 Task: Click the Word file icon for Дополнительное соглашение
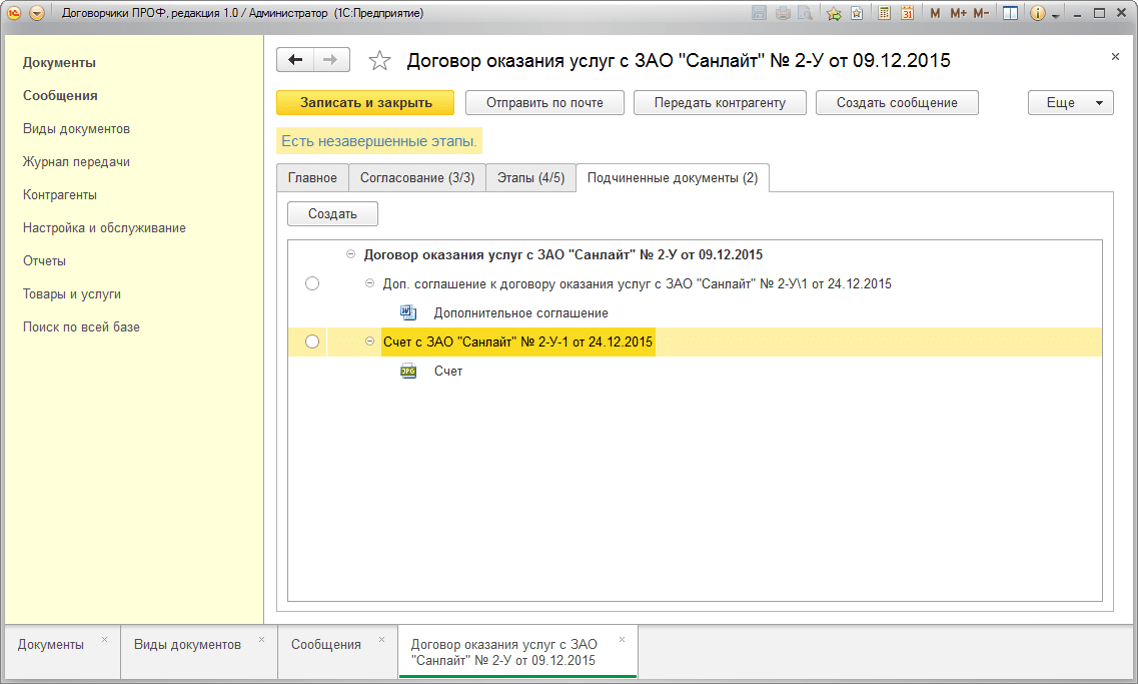(x=408, y=313)
